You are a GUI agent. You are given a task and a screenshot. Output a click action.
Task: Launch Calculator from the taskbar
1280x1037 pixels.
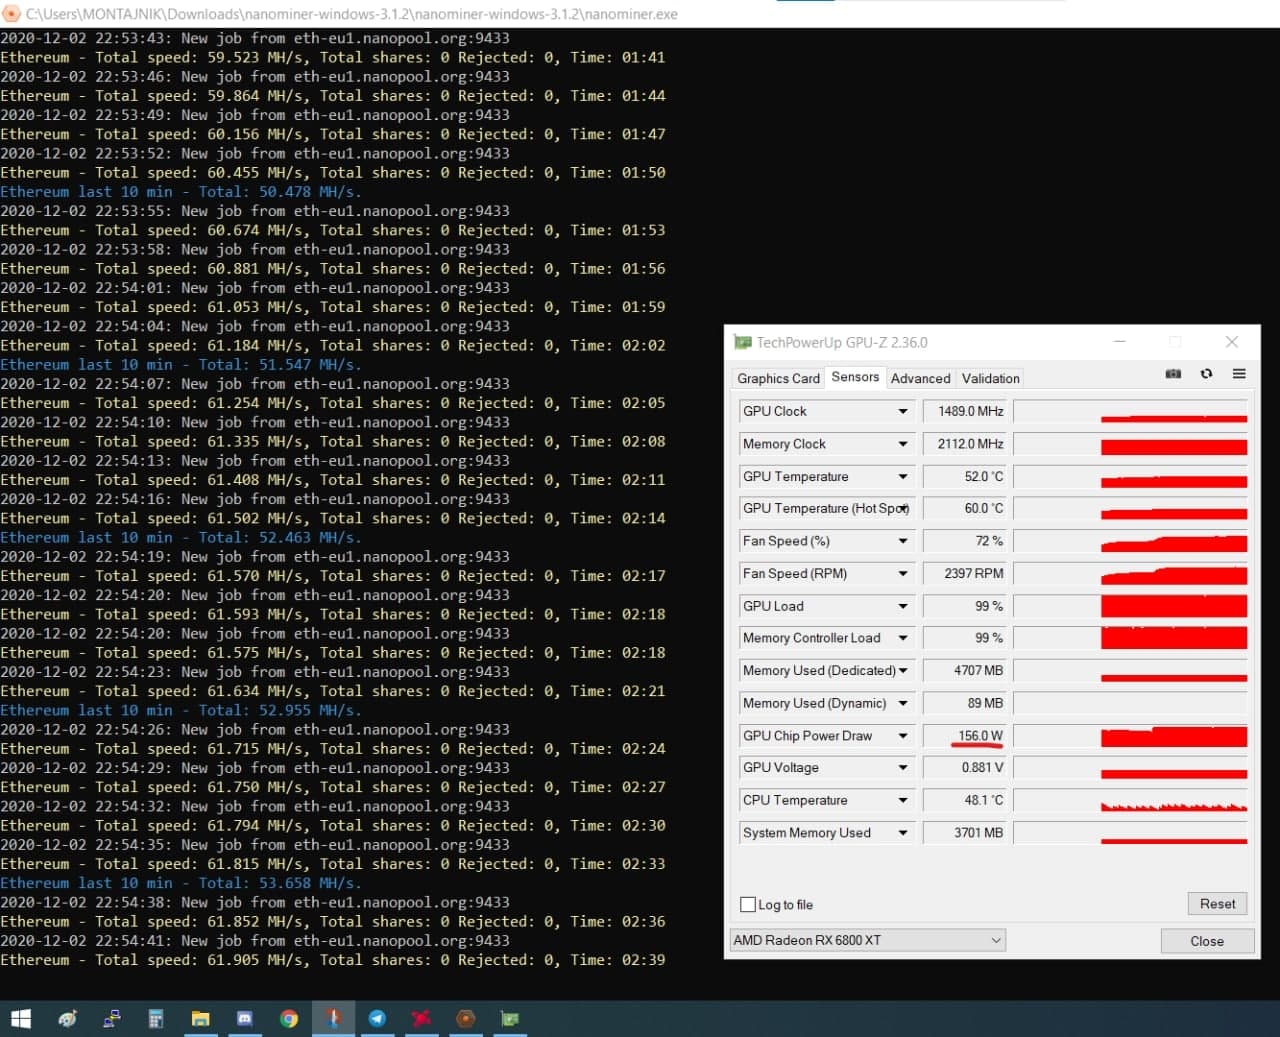pyautogui.click(x=156, y=1018)
